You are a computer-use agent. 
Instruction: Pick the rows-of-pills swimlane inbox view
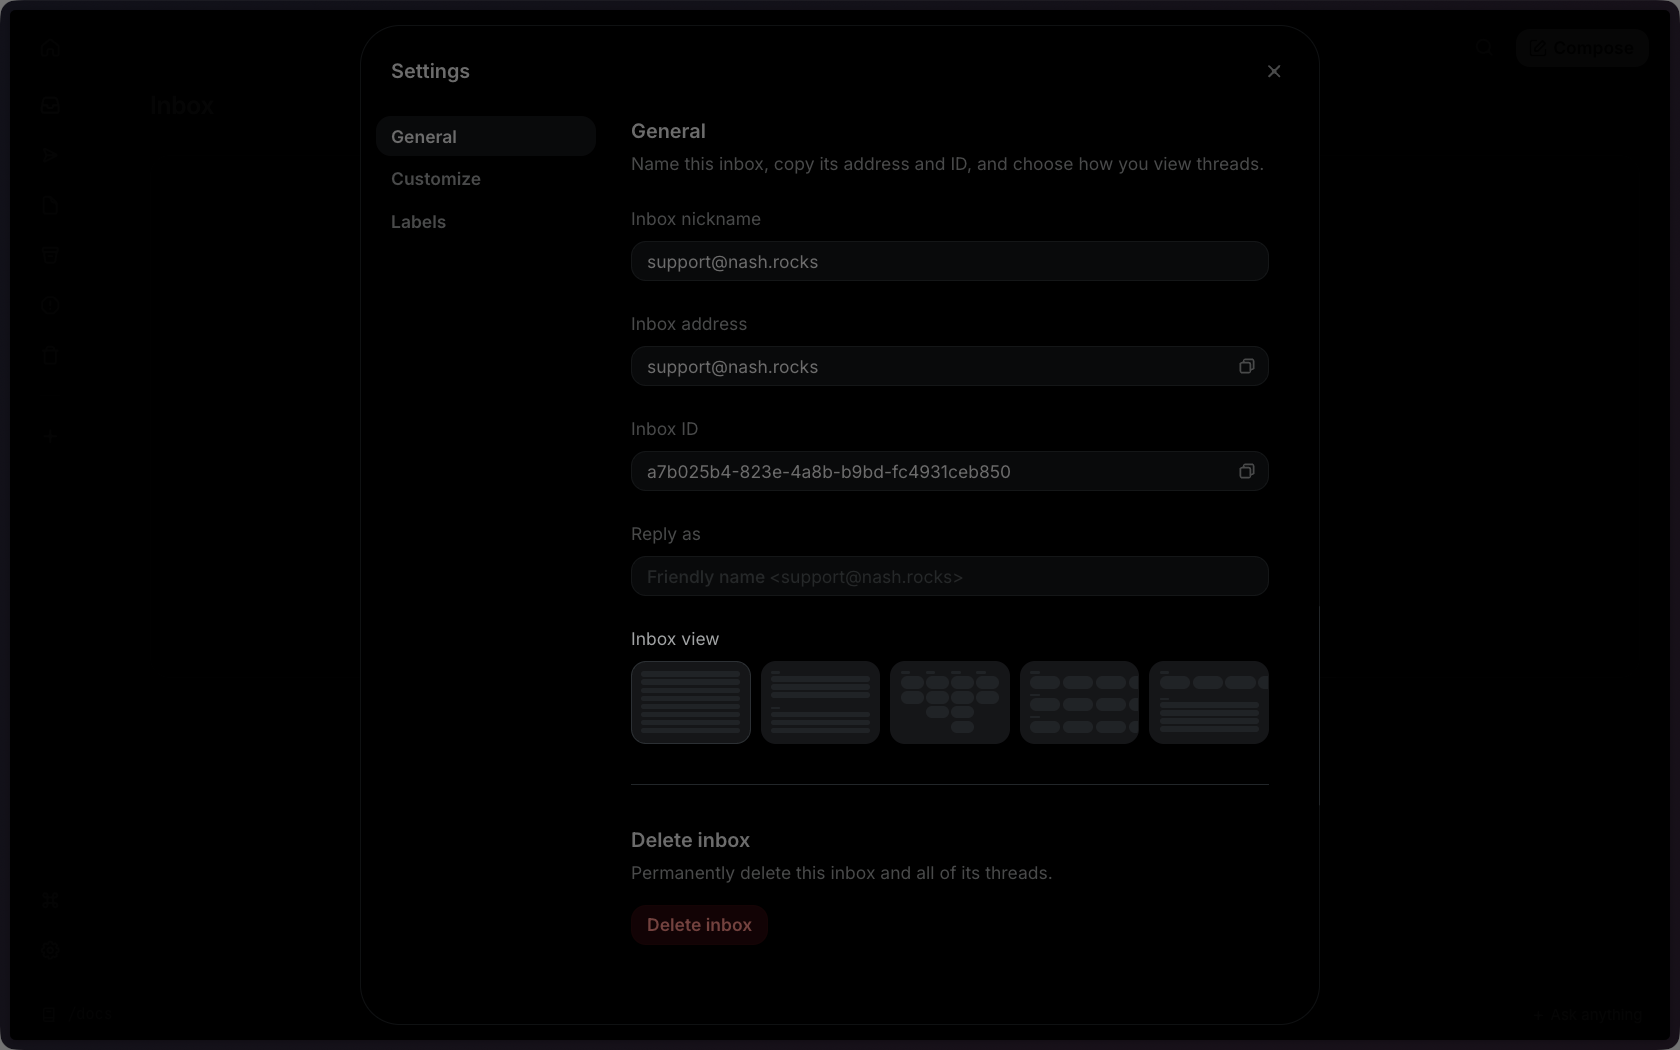tap(1079, 702)
